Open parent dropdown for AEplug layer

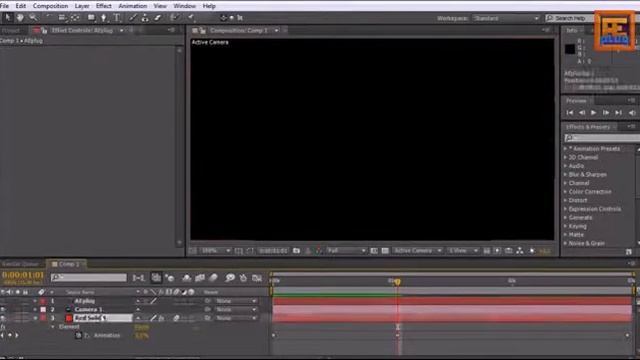(236, 301)
